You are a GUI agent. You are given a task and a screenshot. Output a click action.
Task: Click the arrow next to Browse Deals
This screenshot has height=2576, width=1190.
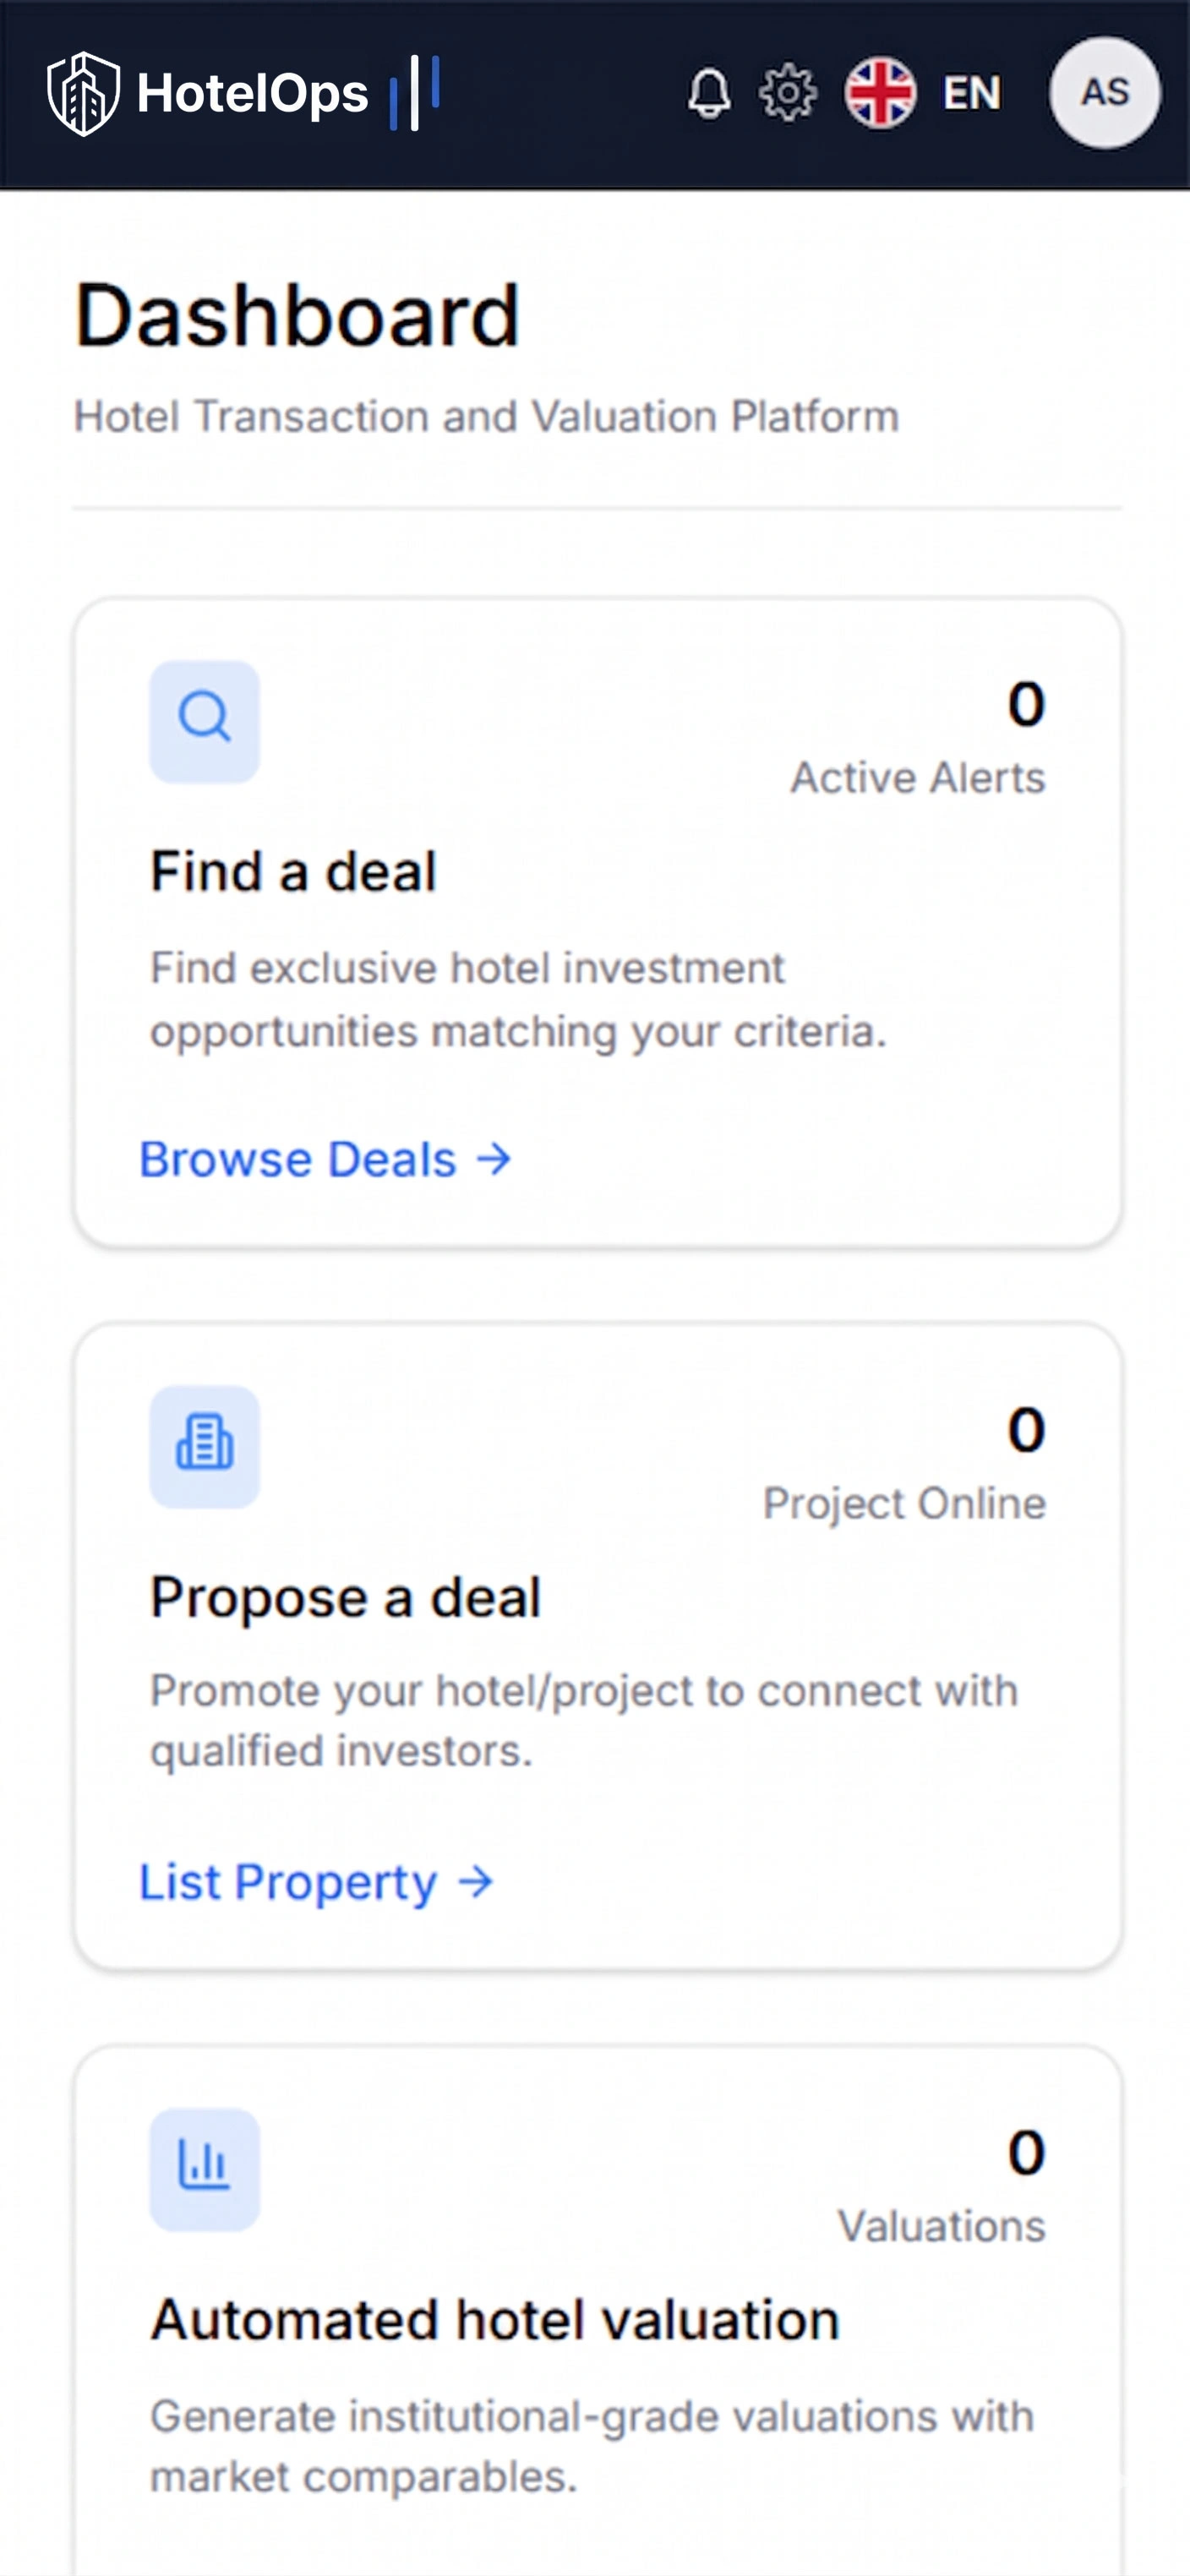[x=494, y=1160]
